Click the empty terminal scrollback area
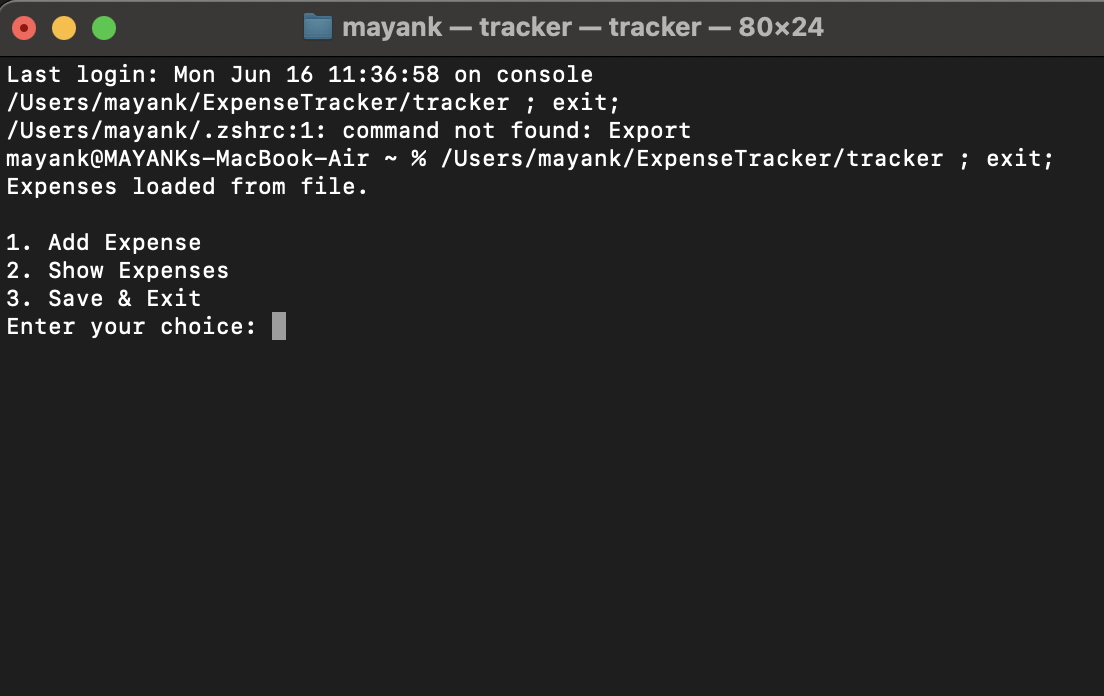1104x696 pixels. 550,500
